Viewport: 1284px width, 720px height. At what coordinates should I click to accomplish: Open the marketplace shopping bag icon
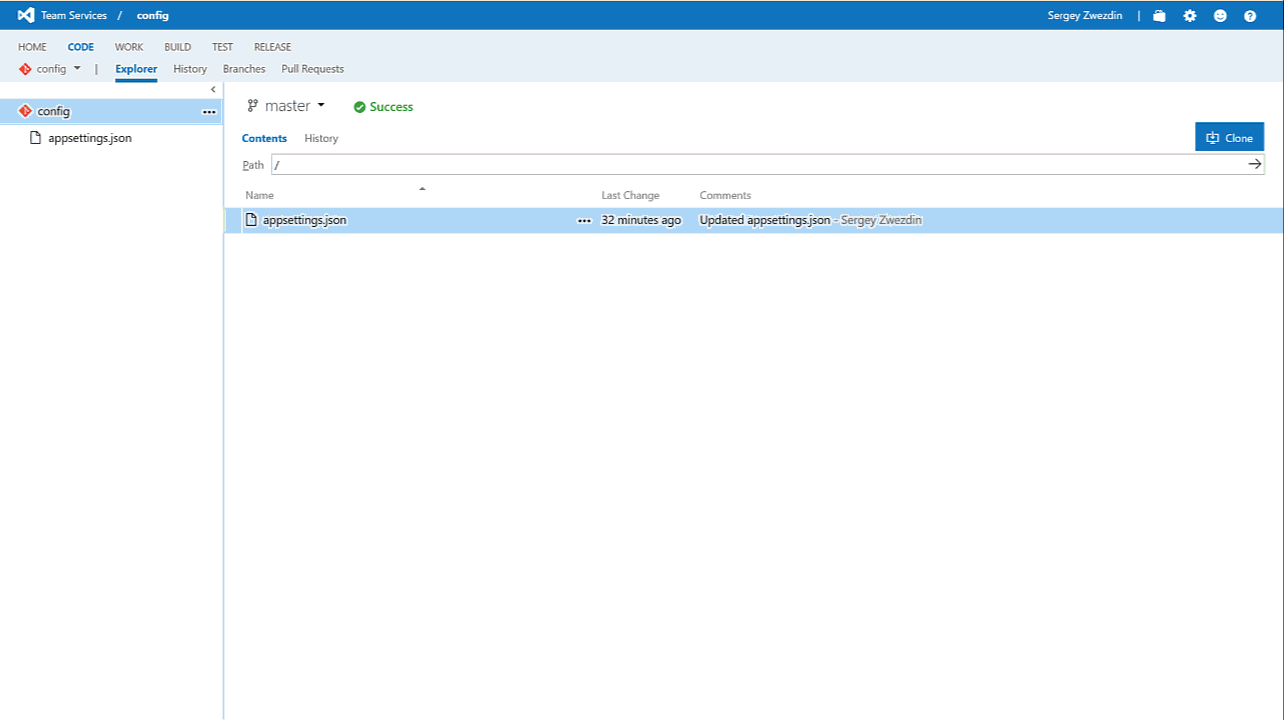click(x=1159, y=16)
